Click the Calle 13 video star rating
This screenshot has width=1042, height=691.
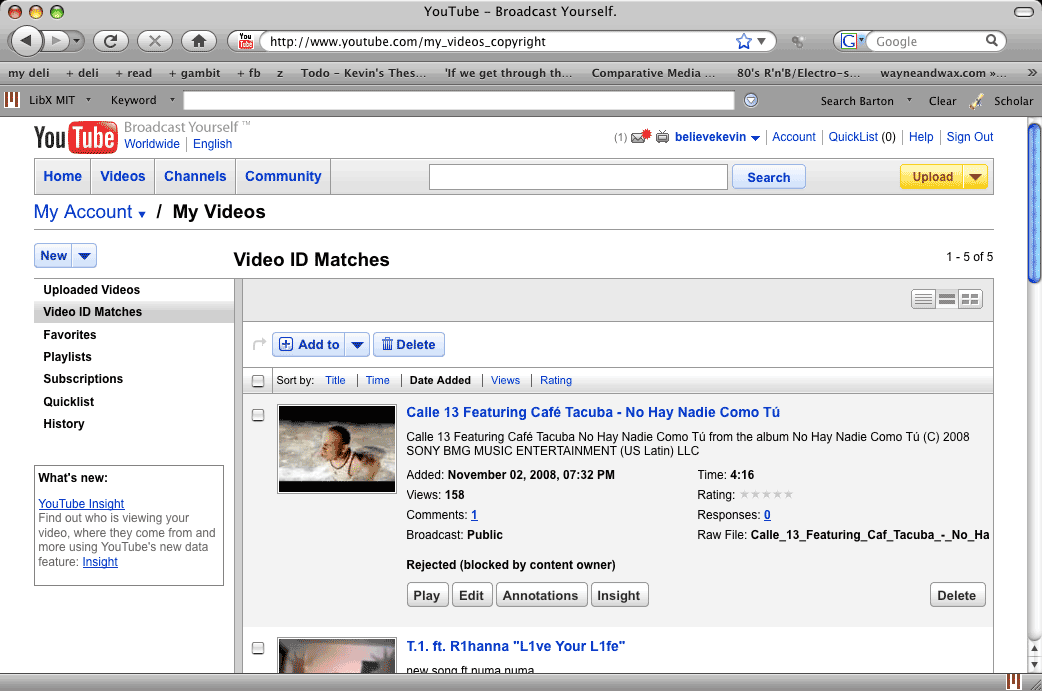[x=766, y=494]
